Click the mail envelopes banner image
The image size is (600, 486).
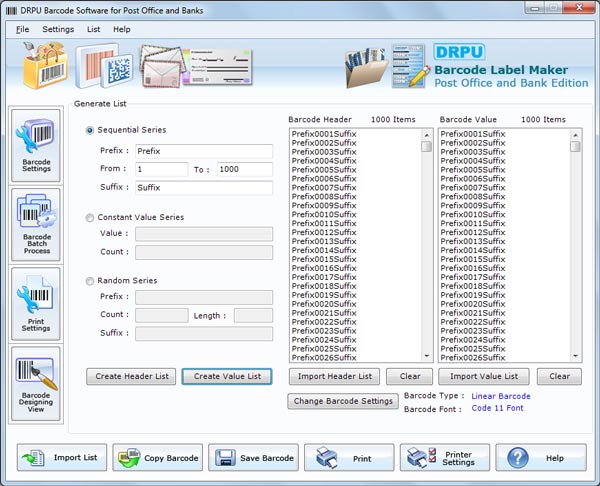point(162,66)
